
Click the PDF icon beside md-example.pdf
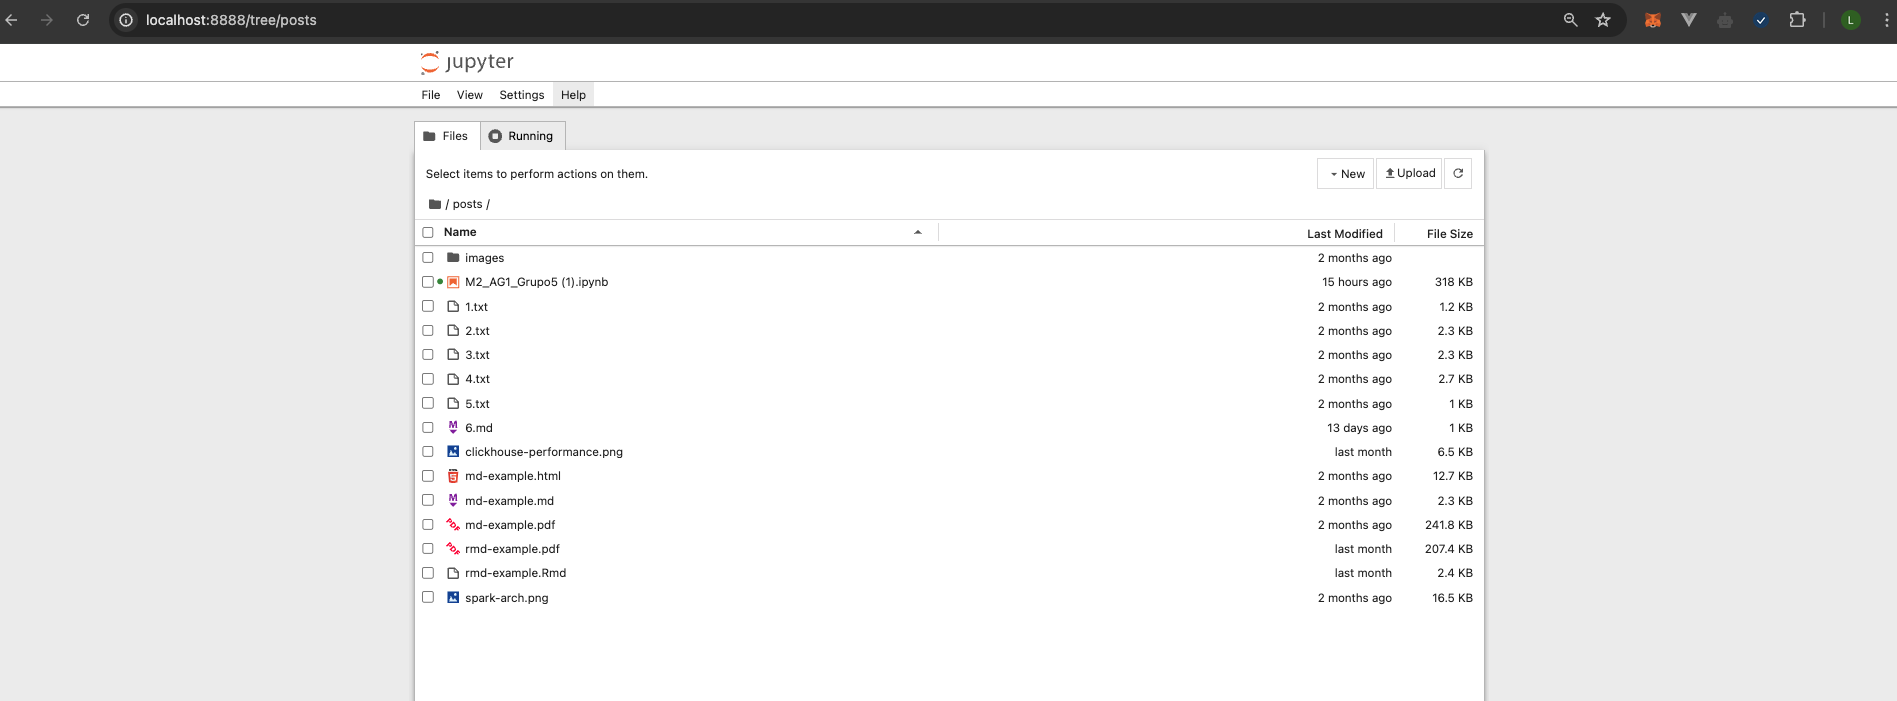[453, 525]
